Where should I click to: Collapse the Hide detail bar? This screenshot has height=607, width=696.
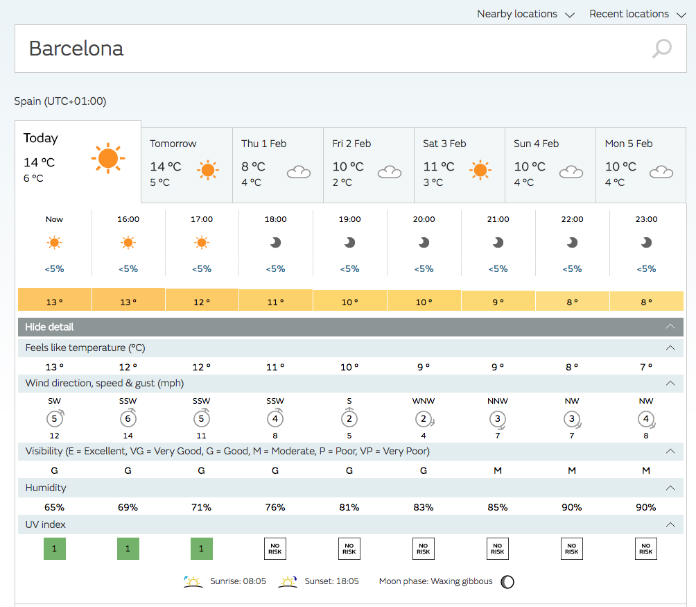tap(670, 327)
